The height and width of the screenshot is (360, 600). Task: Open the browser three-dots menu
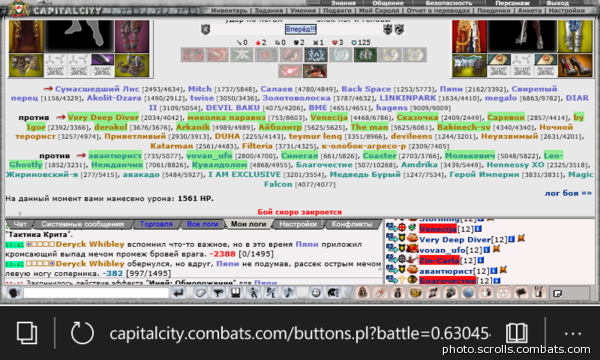[x=572, y=334]
